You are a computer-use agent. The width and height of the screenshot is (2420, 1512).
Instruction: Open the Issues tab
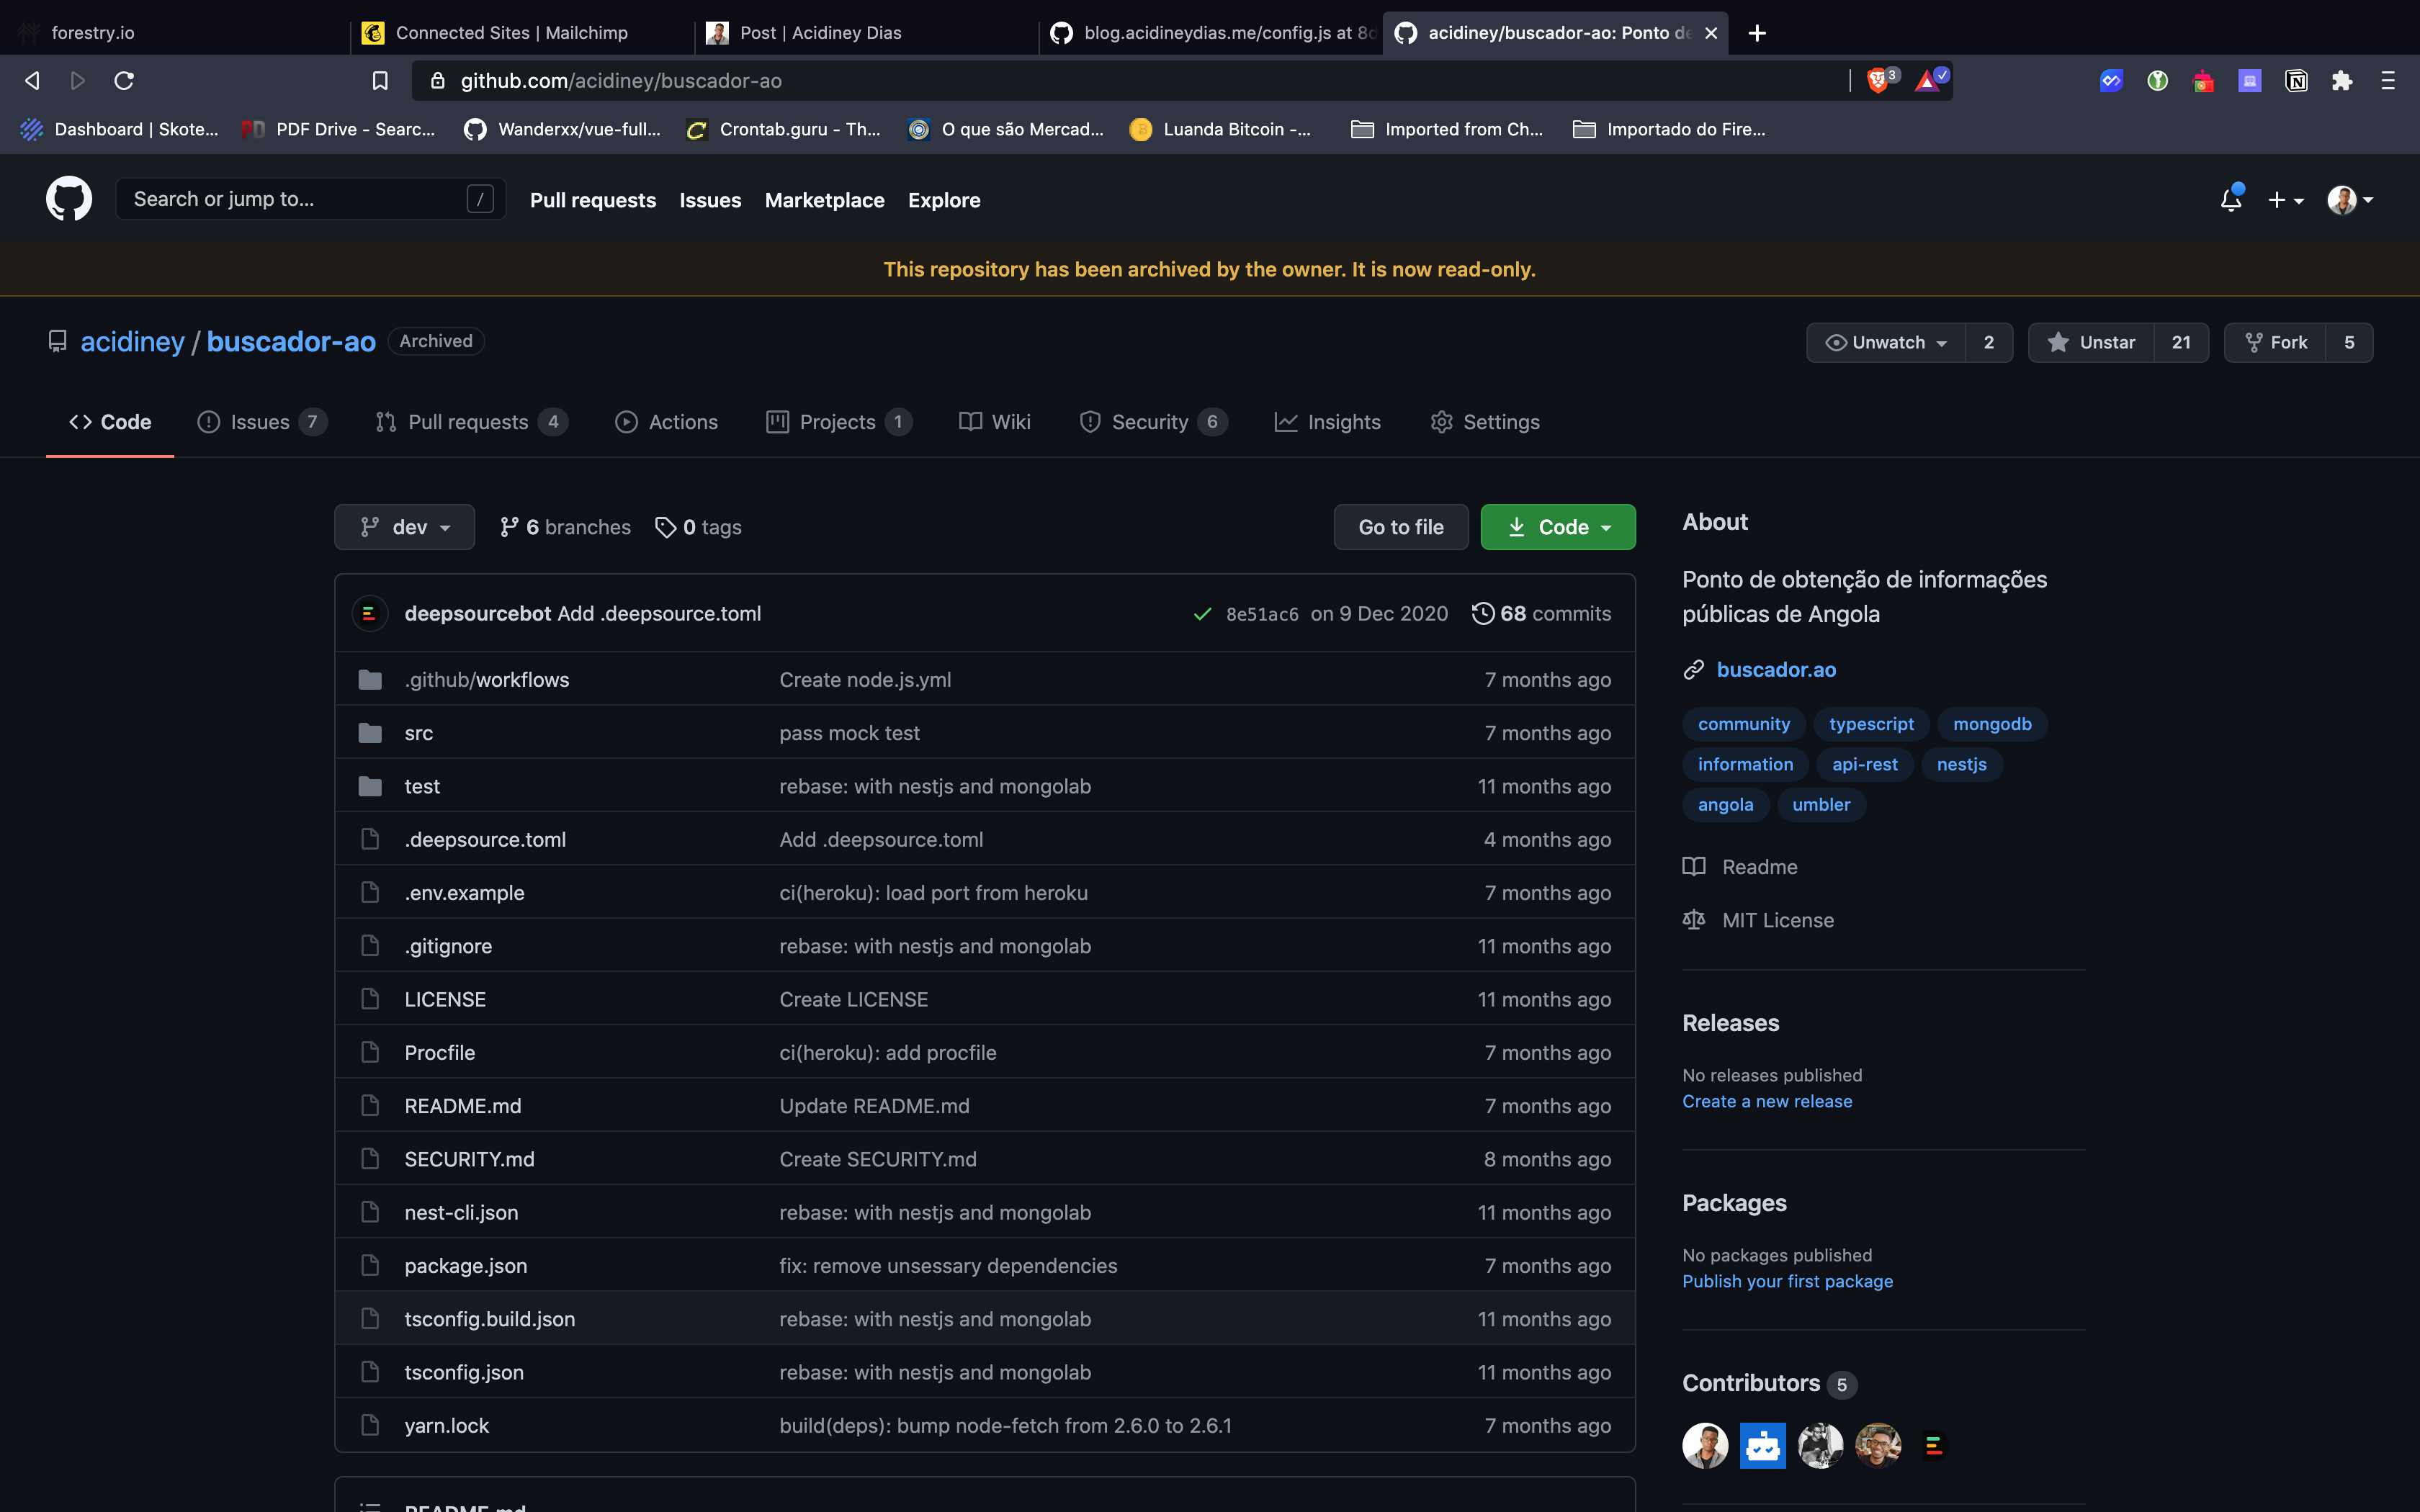click(262, 422)
